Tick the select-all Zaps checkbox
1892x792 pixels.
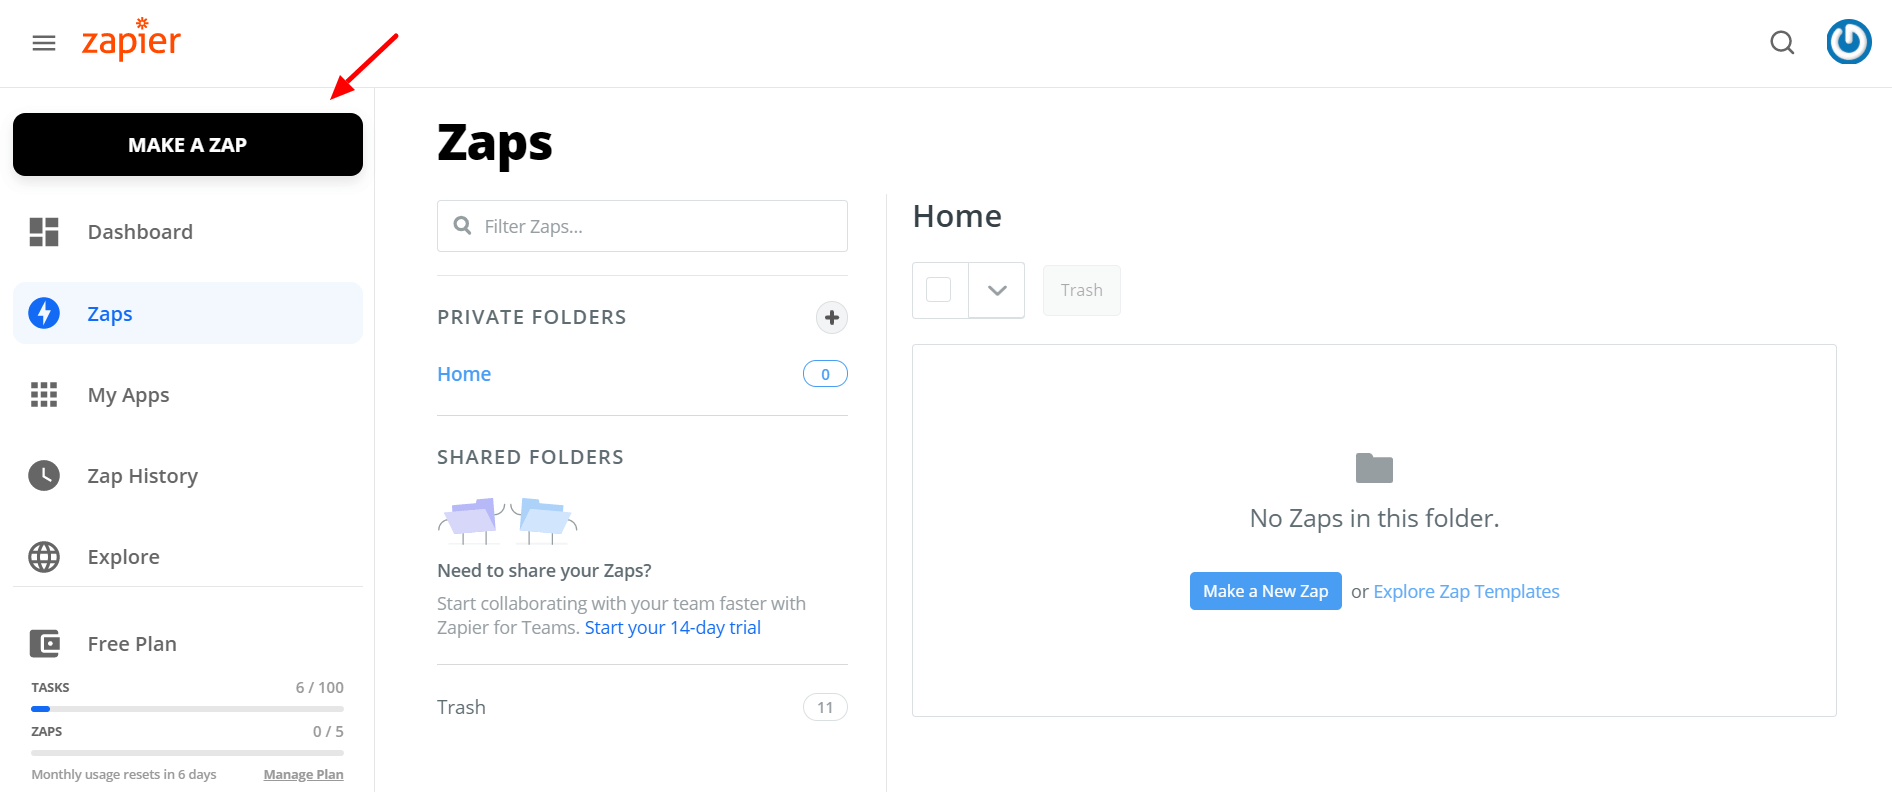(x=939, y=290)
